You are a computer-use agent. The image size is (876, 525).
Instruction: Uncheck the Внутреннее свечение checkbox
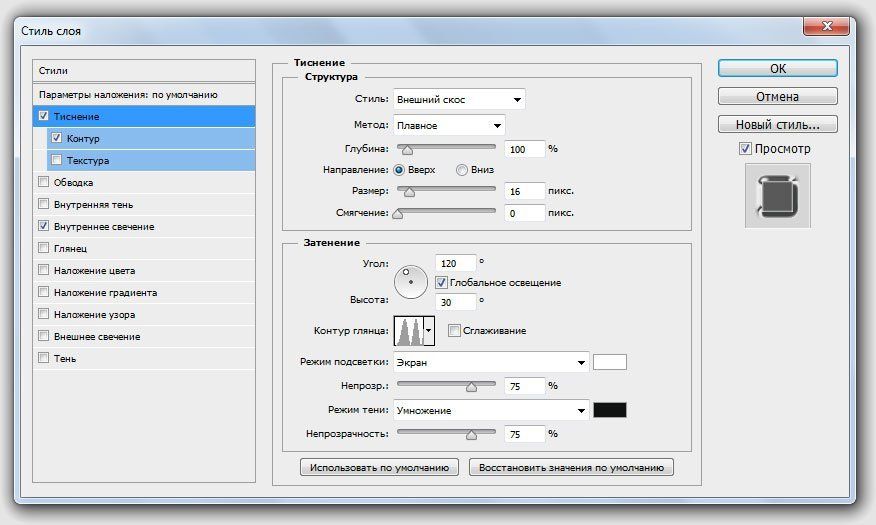(44, 226)
